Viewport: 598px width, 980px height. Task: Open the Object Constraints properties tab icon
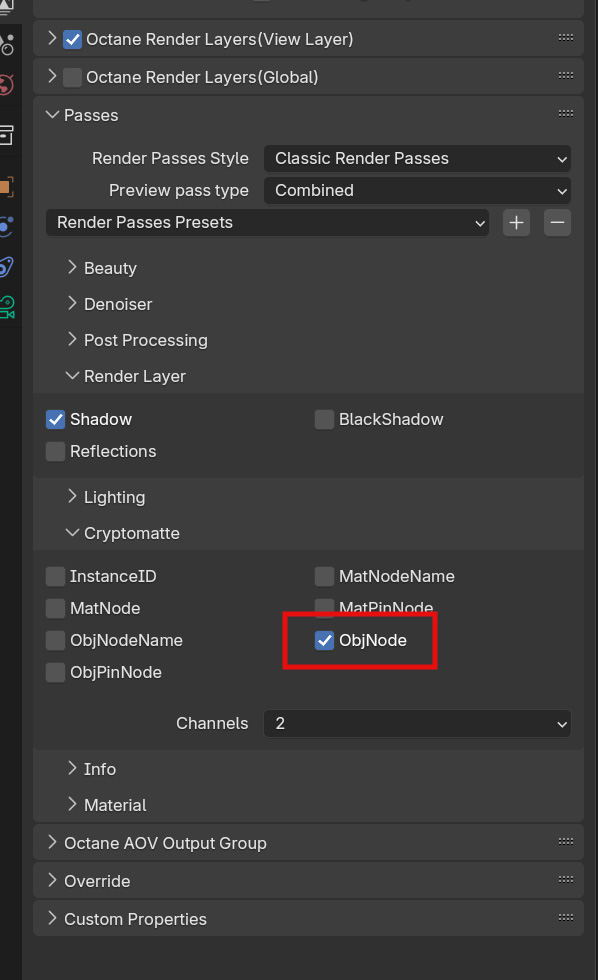(x=6, y=267)
